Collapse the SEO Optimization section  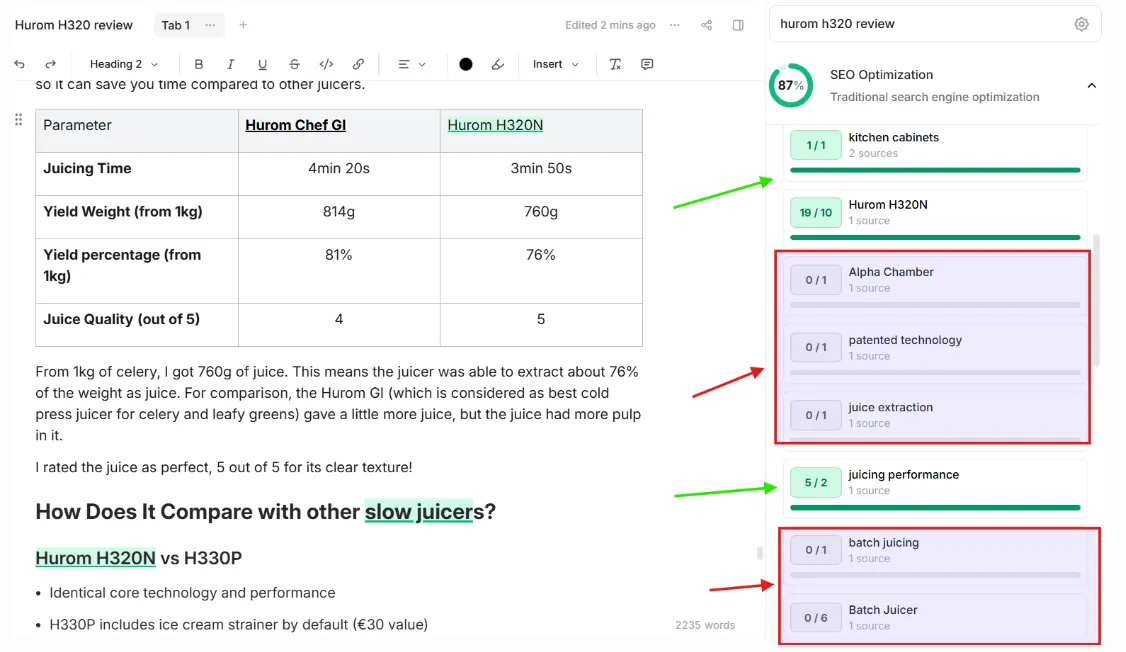coord(1092,85)
